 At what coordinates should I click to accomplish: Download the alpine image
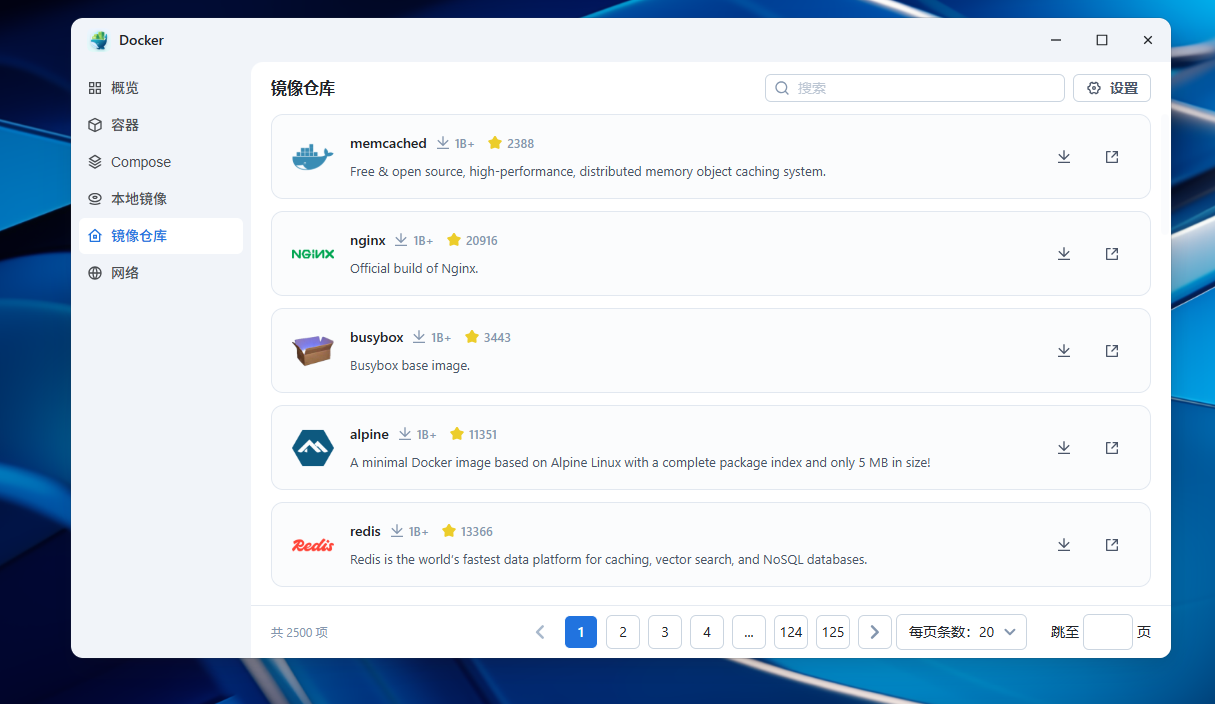coord(1064,448)
